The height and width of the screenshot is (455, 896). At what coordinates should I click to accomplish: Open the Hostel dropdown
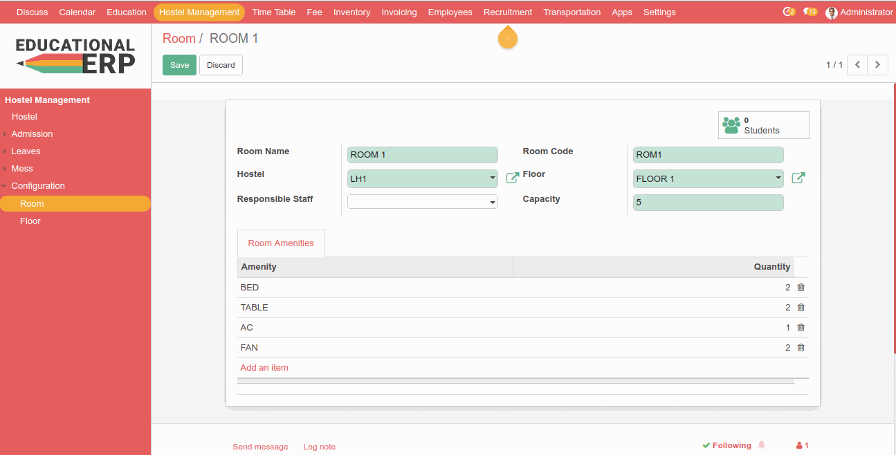[493, 179]
